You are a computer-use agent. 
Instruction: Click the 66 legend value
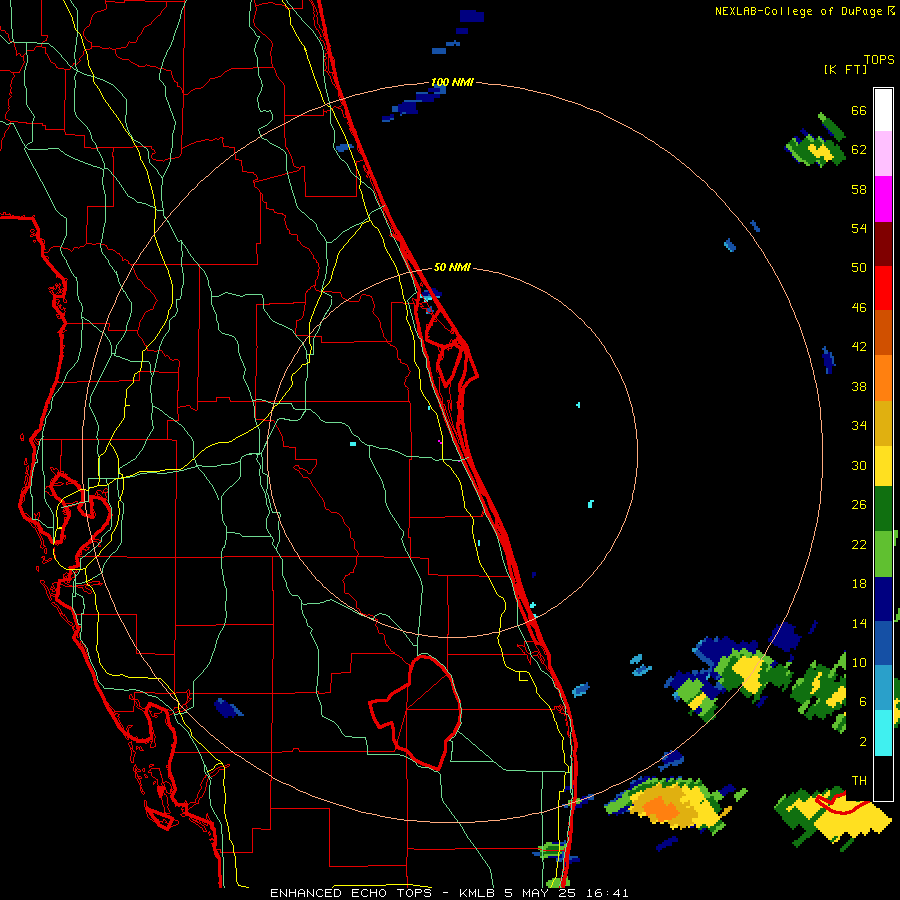click(859, 110)
